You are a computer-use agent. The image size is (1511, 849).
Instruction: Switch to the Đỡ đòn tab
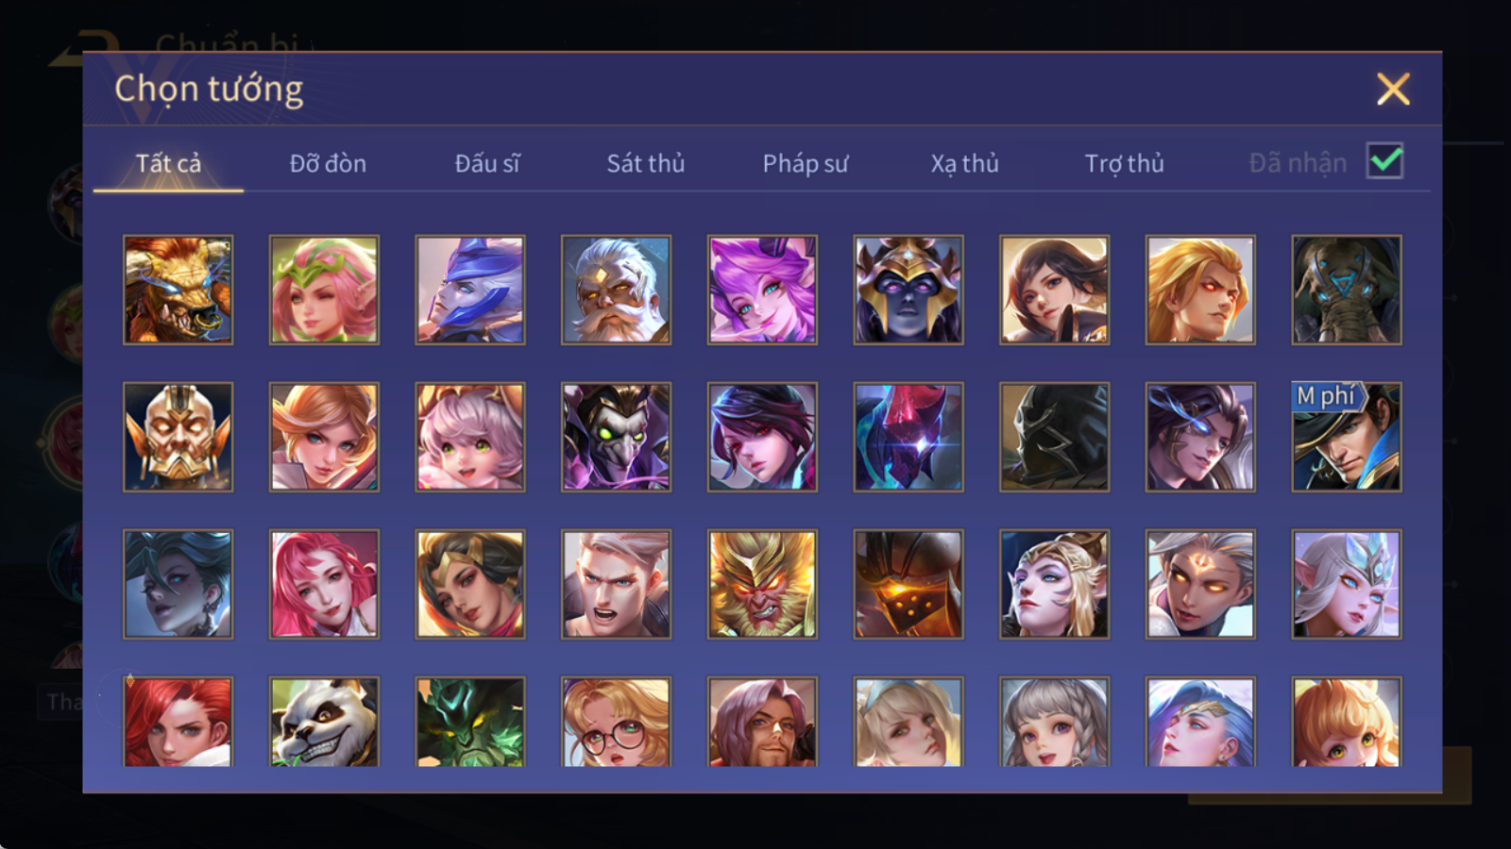(x=328, y=163)
